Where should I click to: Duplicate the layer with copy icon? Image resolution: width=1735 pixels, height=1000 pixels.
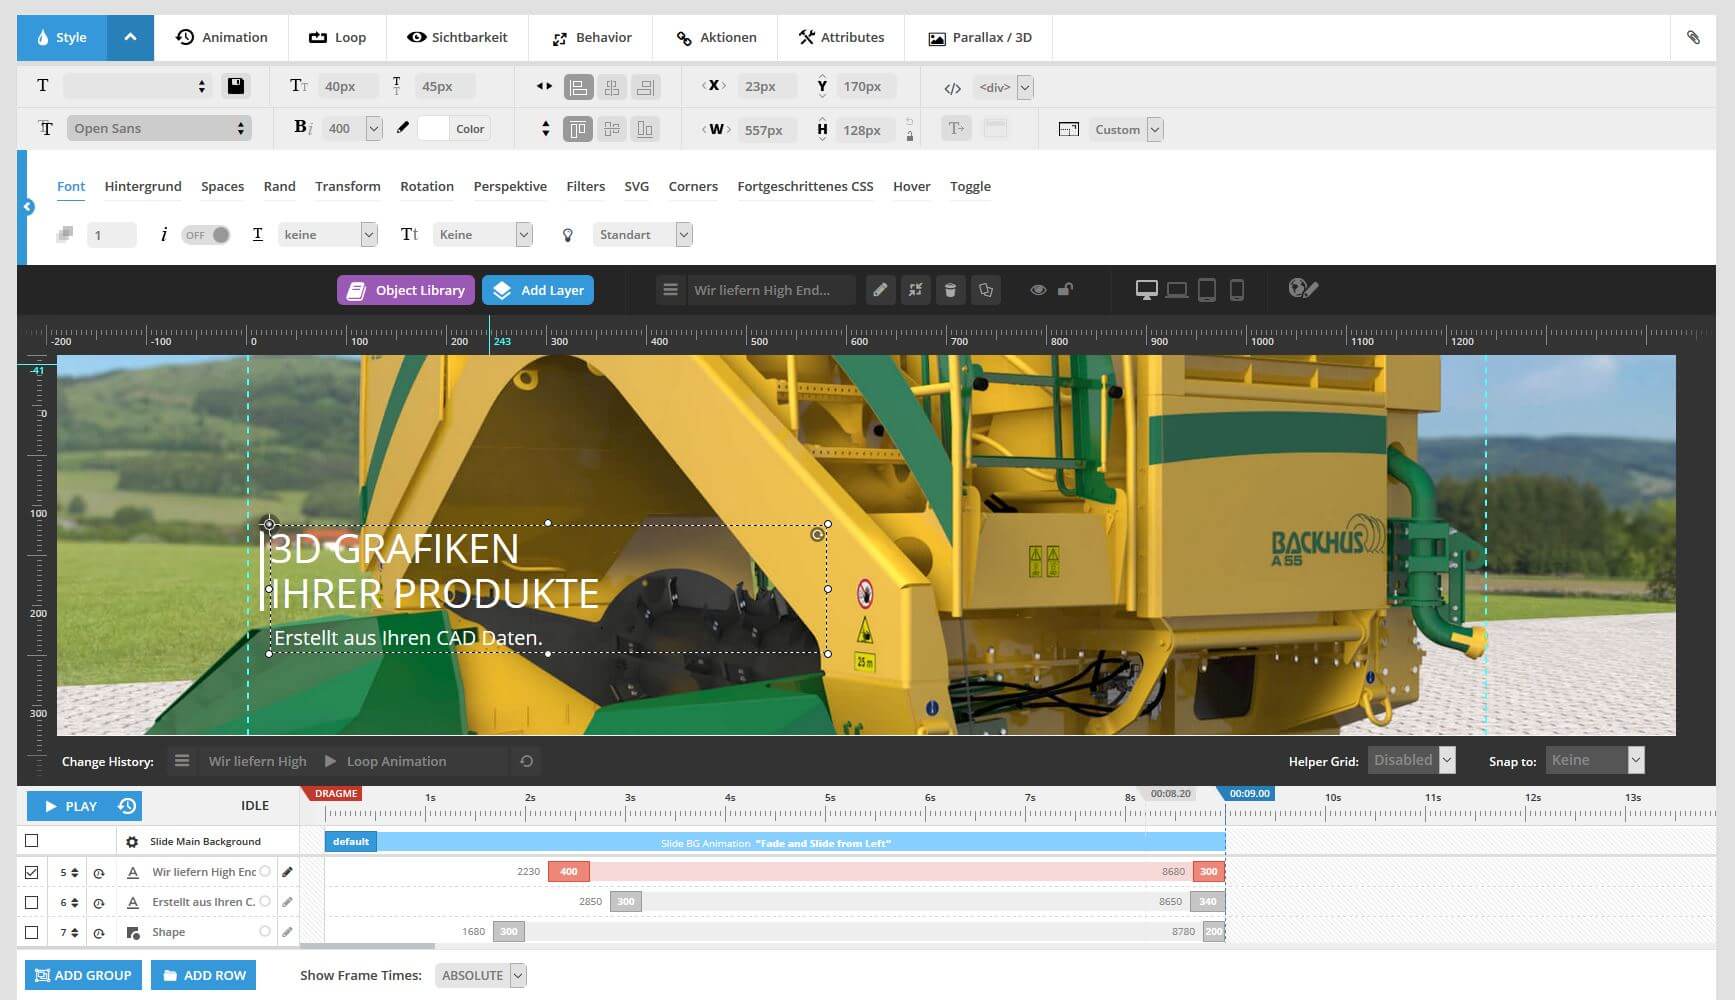(986, 290)
